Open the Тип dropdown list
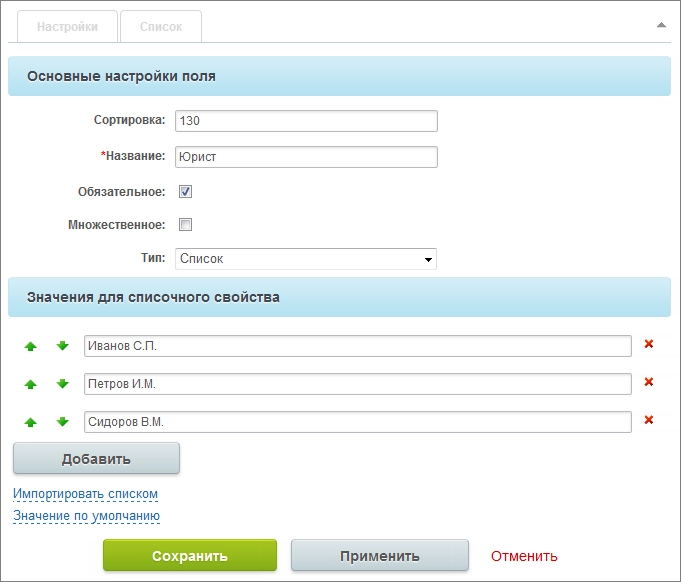Viewport: 681px width, 582px height. click(306, 259)
